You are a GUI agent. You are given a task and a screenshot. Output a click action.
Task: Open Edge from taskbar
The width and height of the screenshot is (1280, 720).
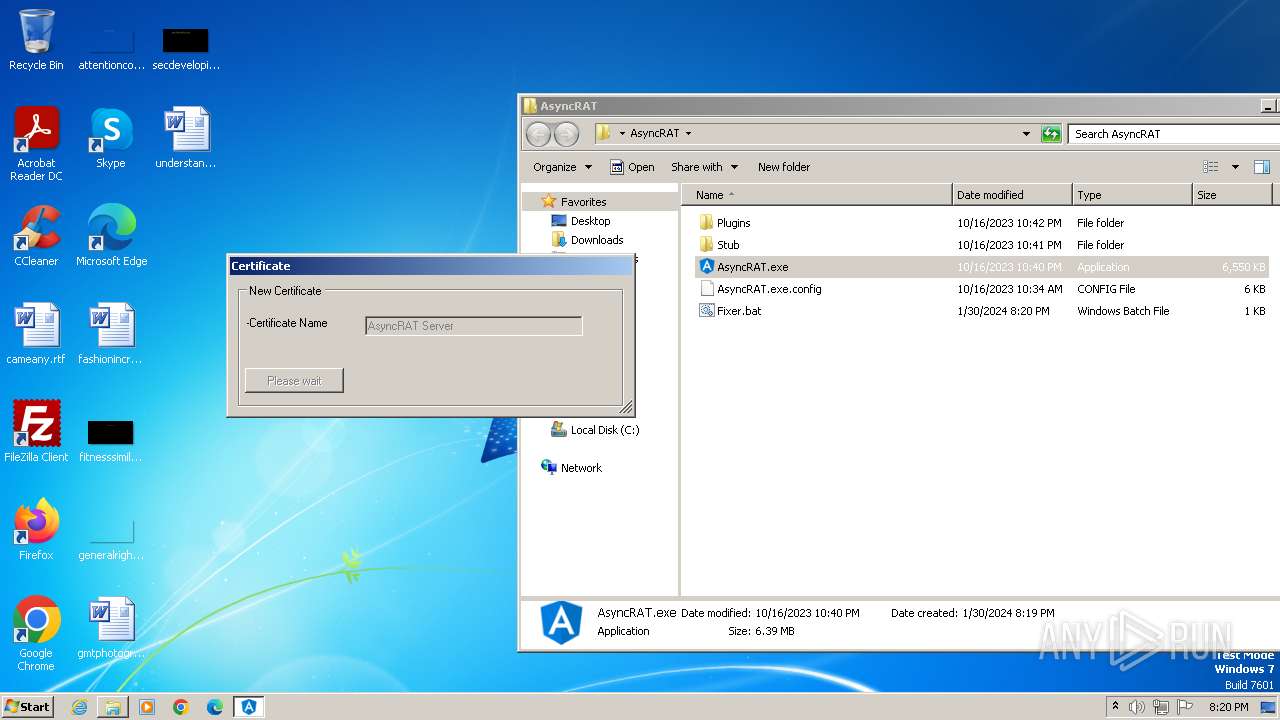pyautogui.click(x=215, y=707)
